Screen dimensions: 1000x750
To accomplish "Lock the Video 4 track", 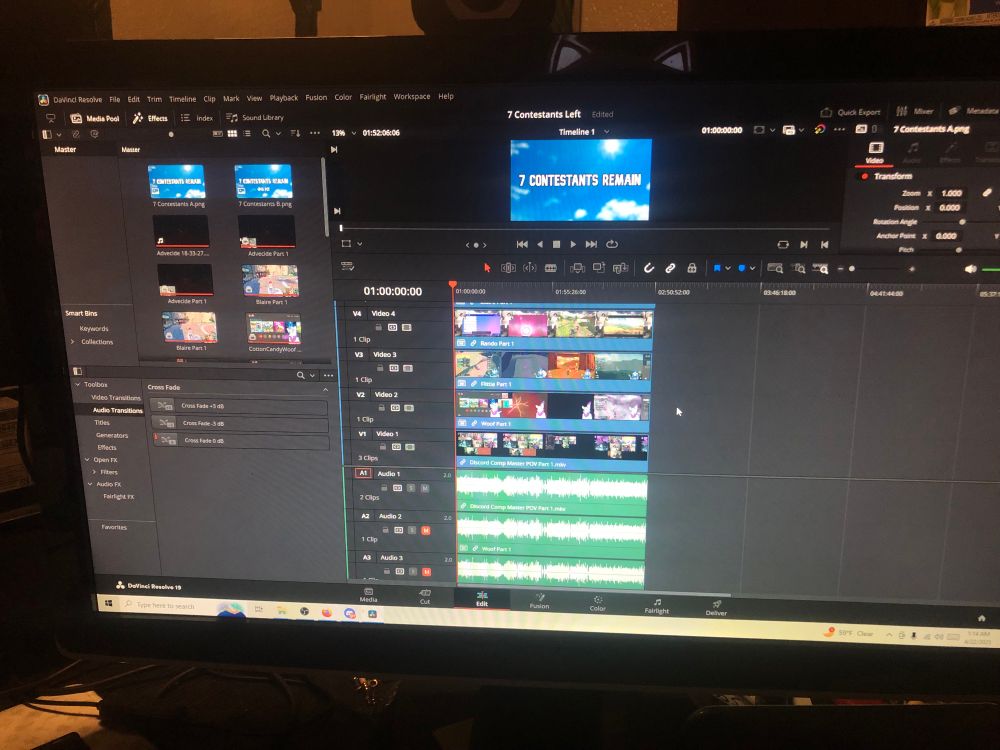I will click(378, 327).
